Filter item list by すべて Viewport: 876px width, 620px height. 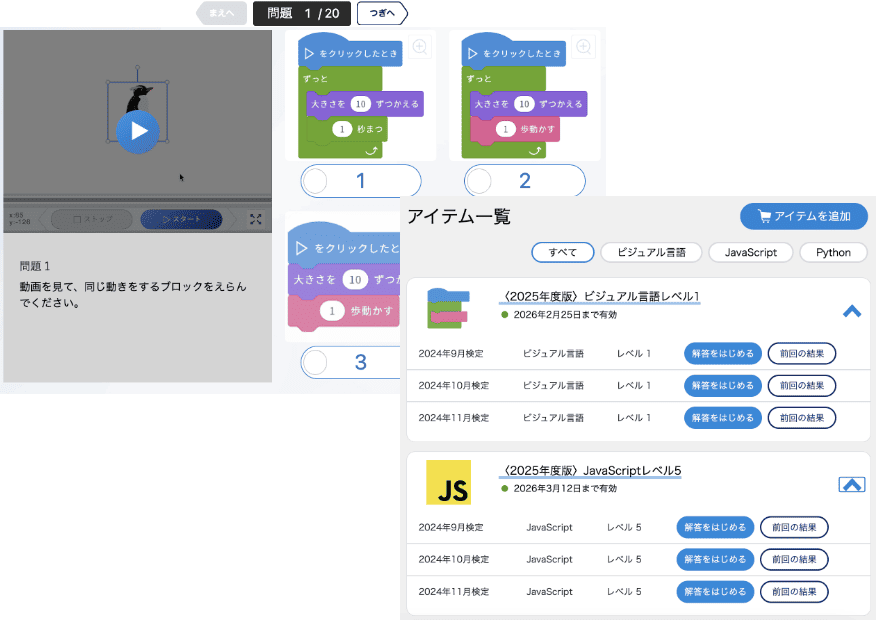[563, 252]
